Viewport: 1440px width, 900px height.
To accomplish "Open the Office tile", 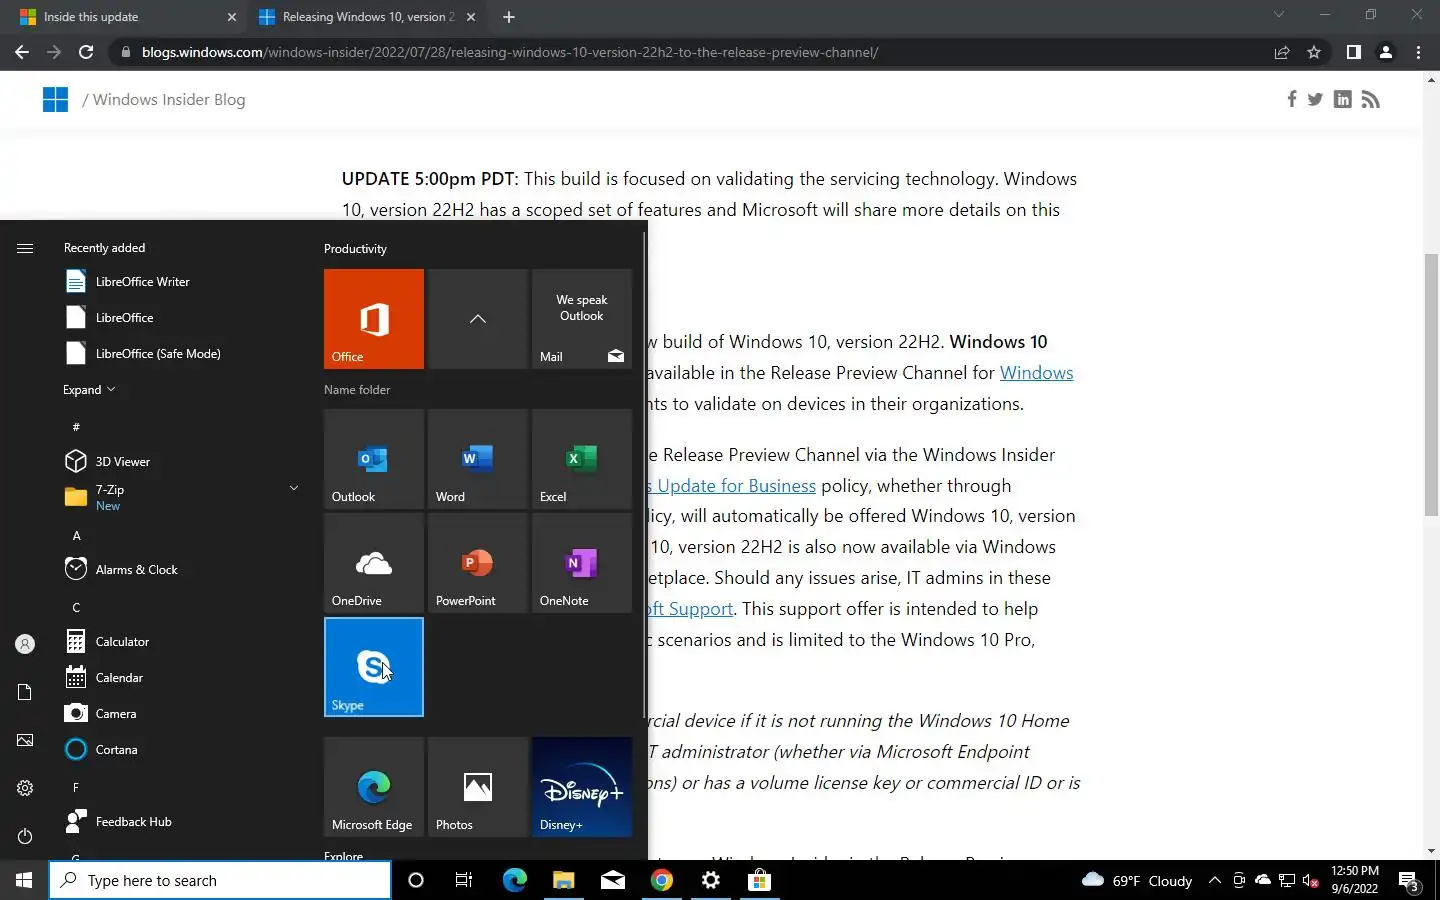I will pyautogui.click(x=374, y=319).
